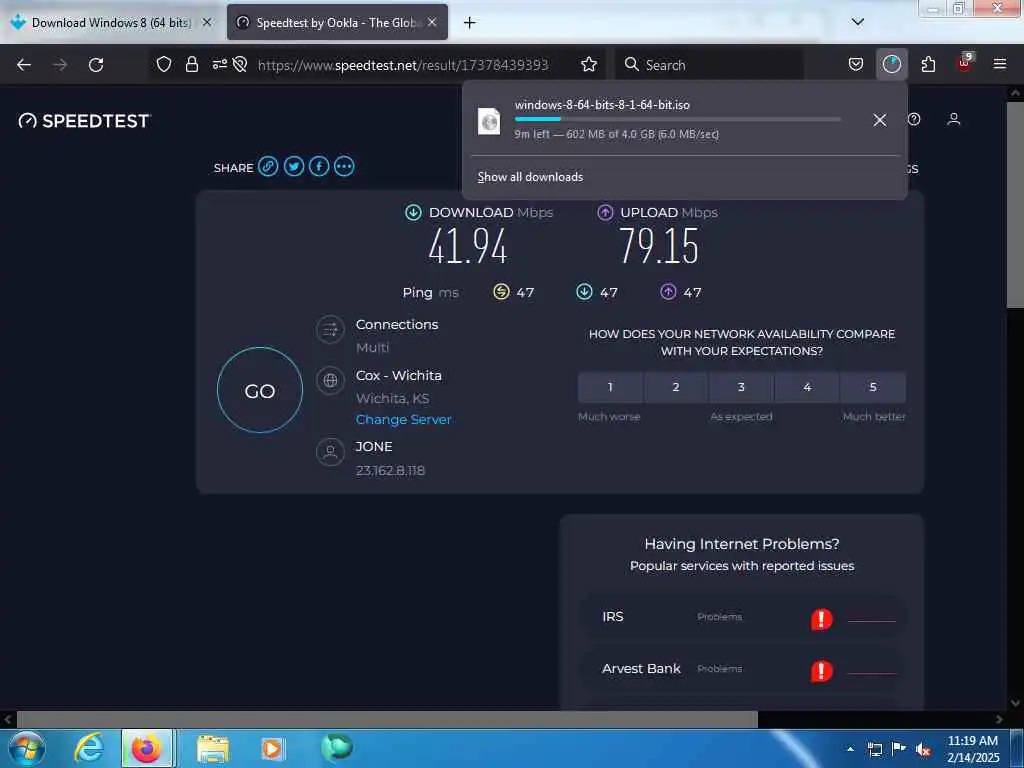Viewport: 1024px width, 768px height.
Task: Click the volume speaker tray icon
Action: (x=923, y=749)
